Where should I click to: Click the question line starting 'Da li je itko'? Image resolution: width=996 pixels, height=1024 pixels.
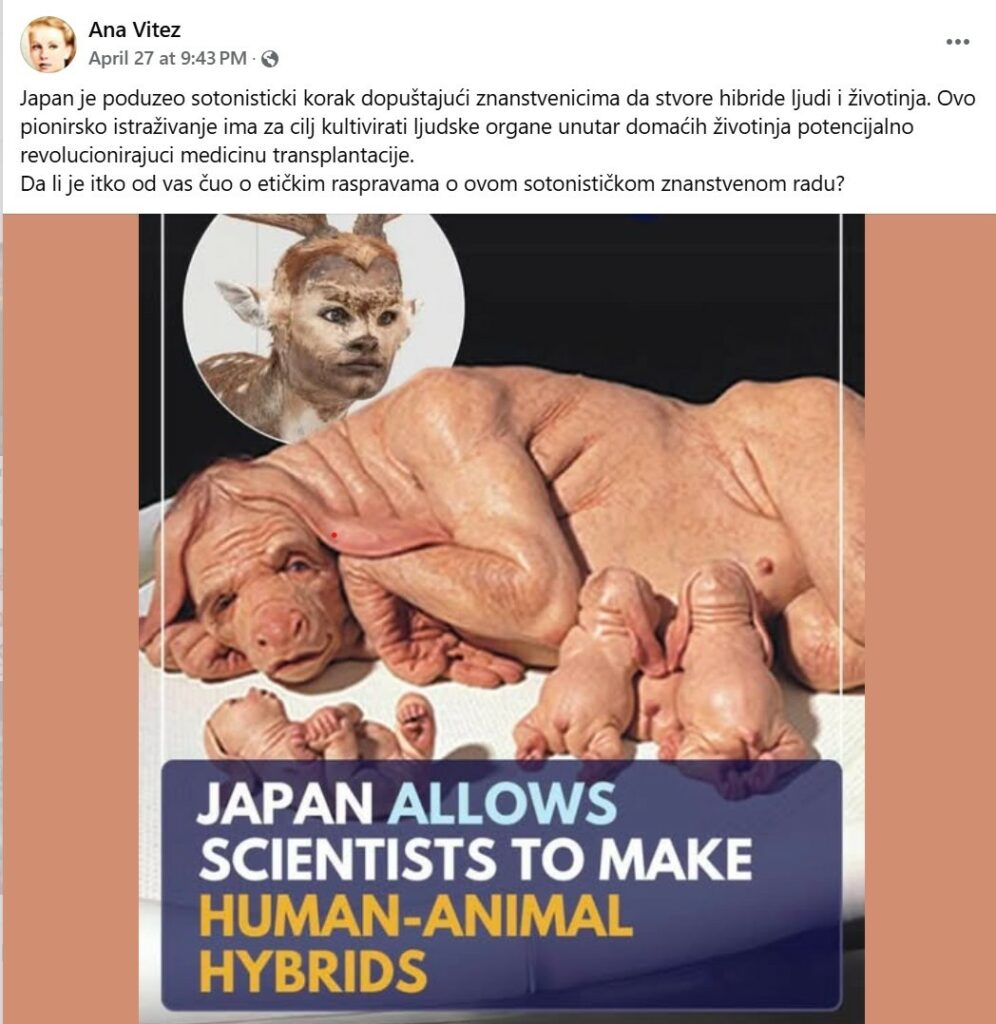click(x=432, y=184)
